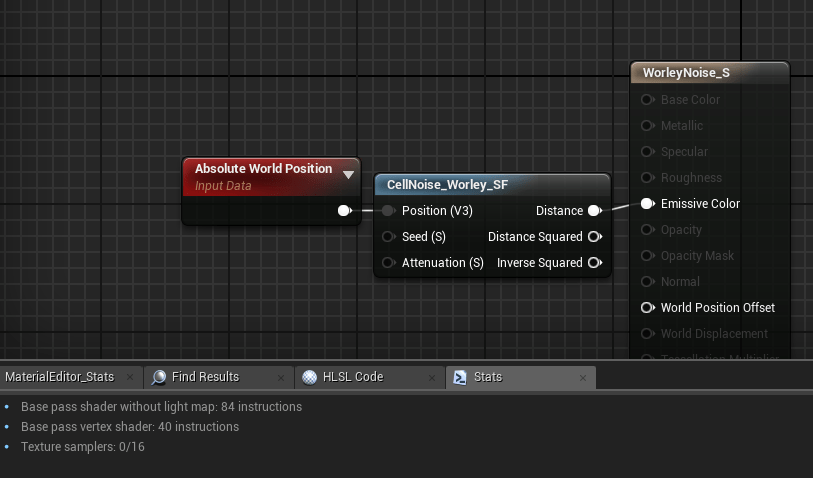
Task: Click the Distance Squared output pin
Action: [594, 237]
